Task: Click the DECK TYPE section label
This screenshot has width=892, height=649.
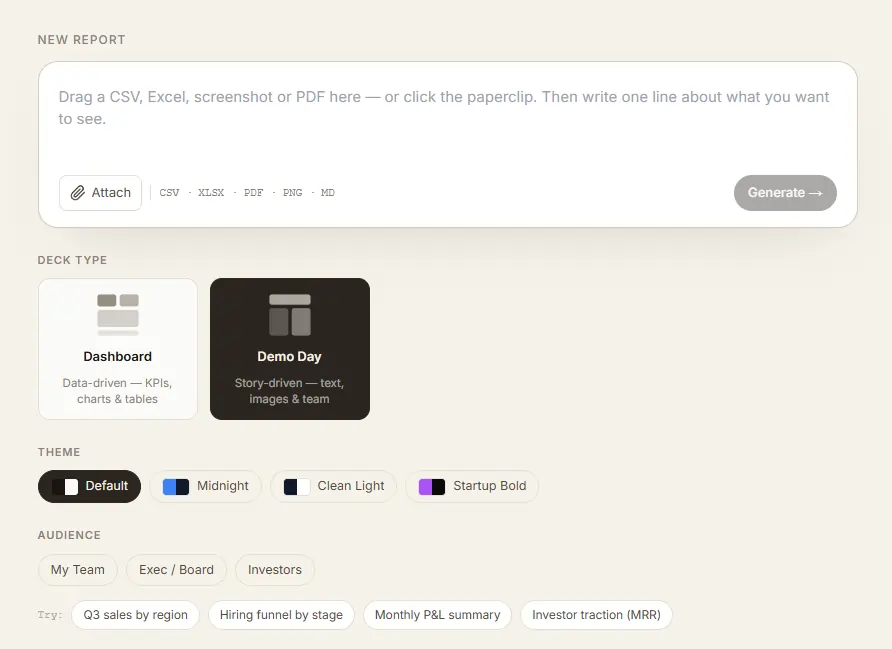Action: [72, 260]
